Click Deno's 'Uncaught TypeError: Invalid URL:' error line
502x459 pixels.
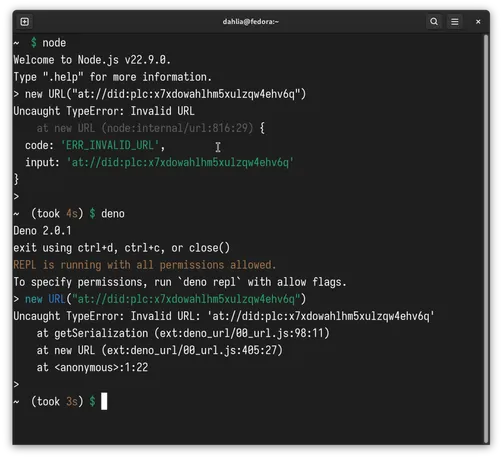click(224, 316)
